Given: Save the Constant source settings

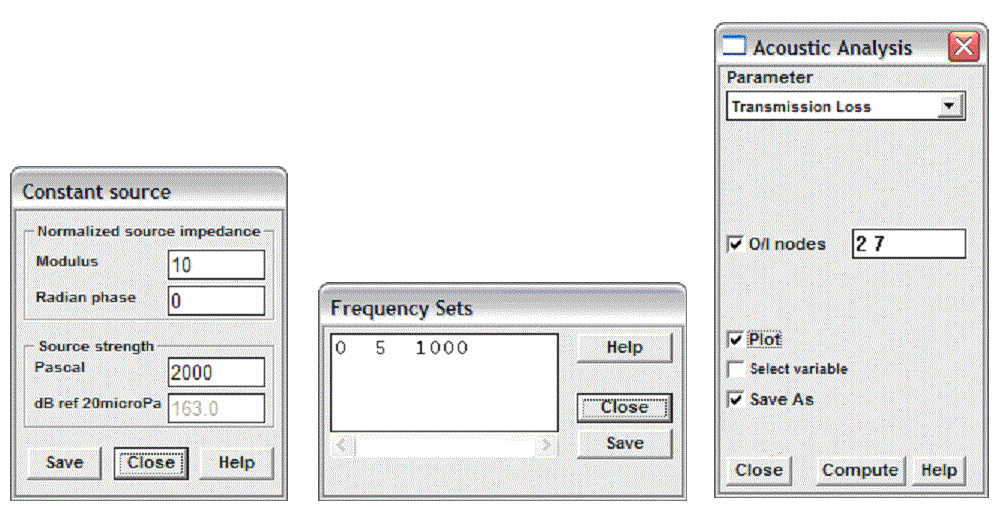Looking at the screenshot, I should 64,463.
